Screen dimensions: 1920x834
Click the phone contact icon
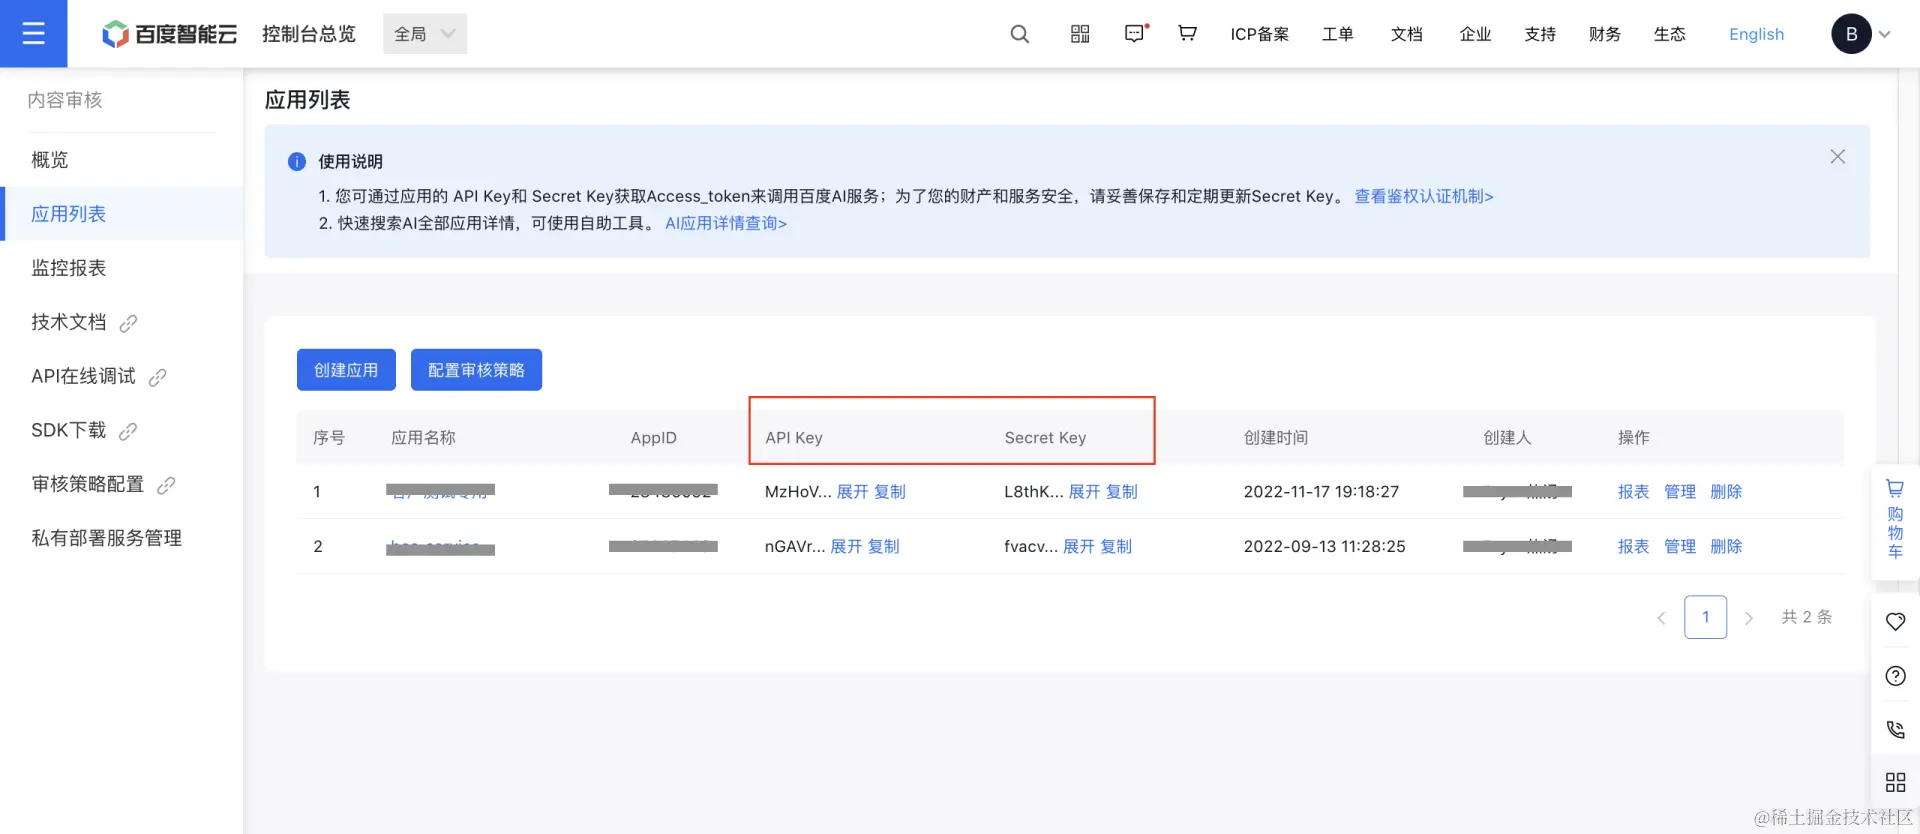tap(1895, 730)
